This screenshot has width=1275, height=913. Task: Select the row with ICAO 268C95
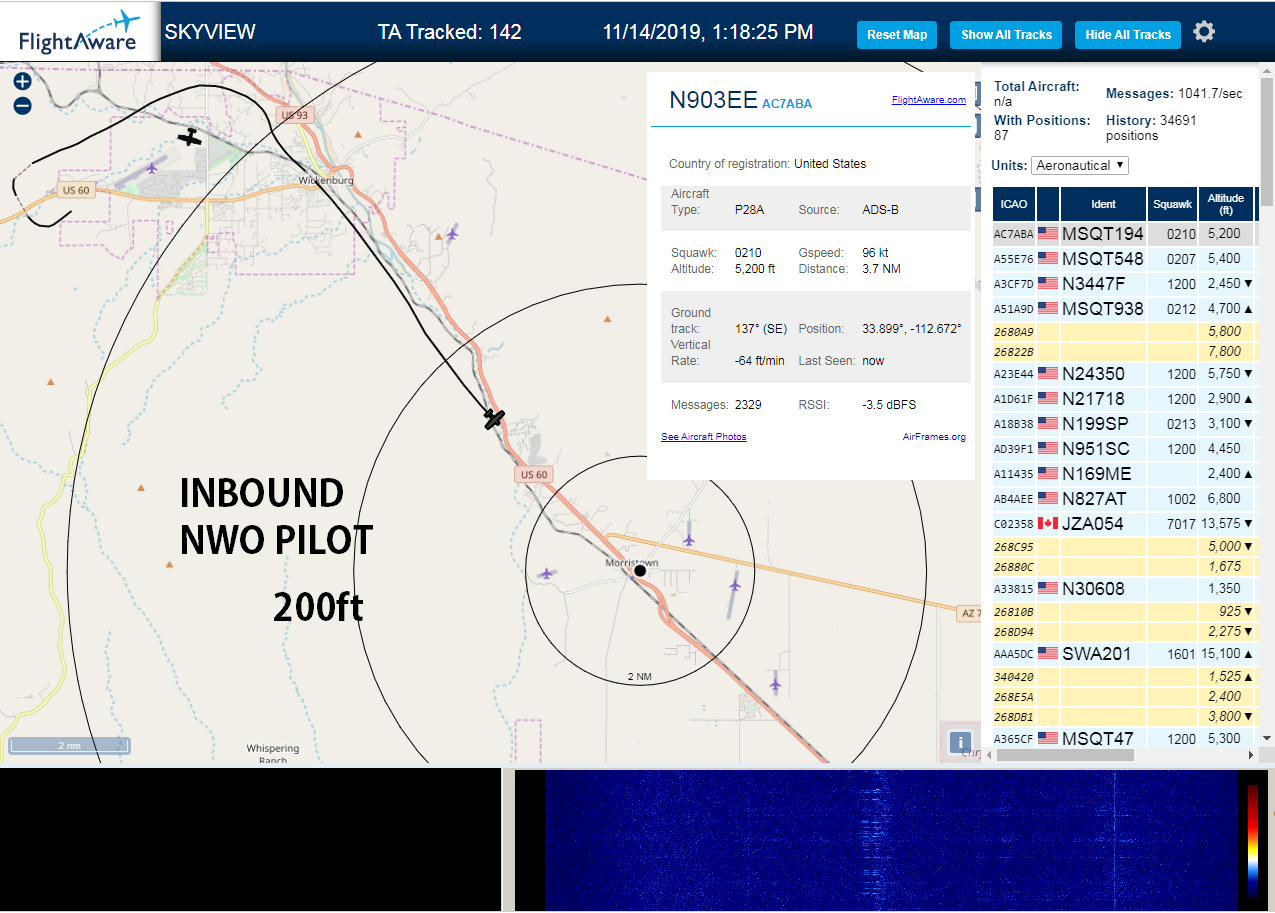tap(1123, 546)
